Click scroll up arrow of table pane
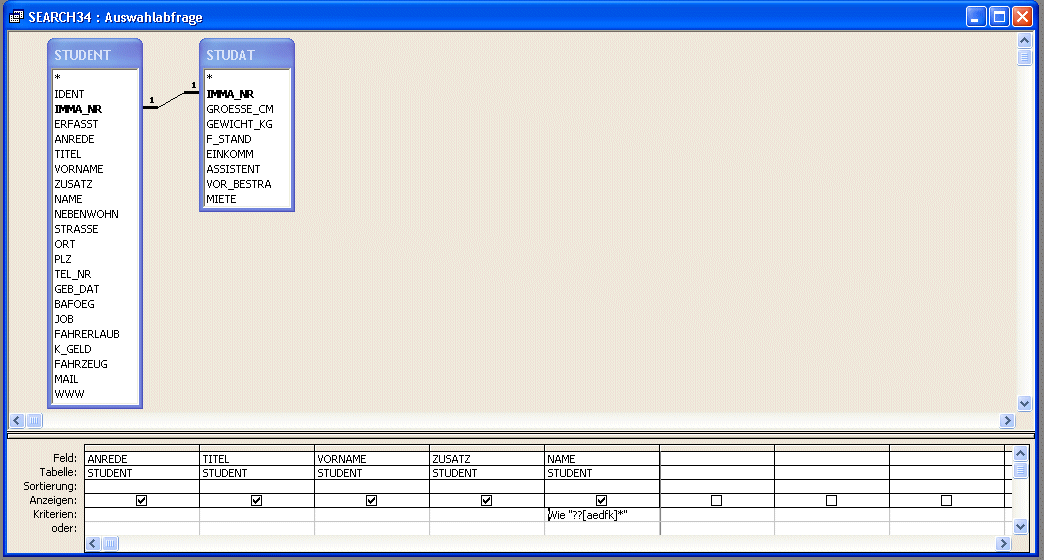Viewport: 1044px width, 560px height. coord(1025,41)
